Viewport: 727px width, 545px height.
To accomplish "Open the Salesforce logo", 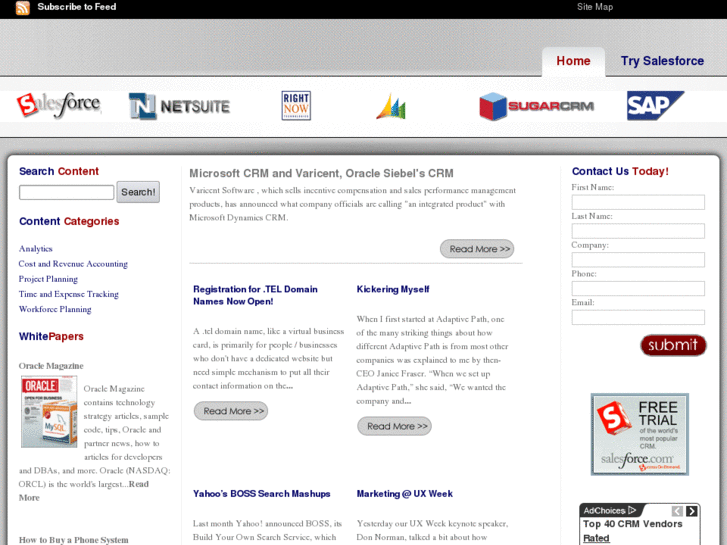I will (x=58, y=105).
